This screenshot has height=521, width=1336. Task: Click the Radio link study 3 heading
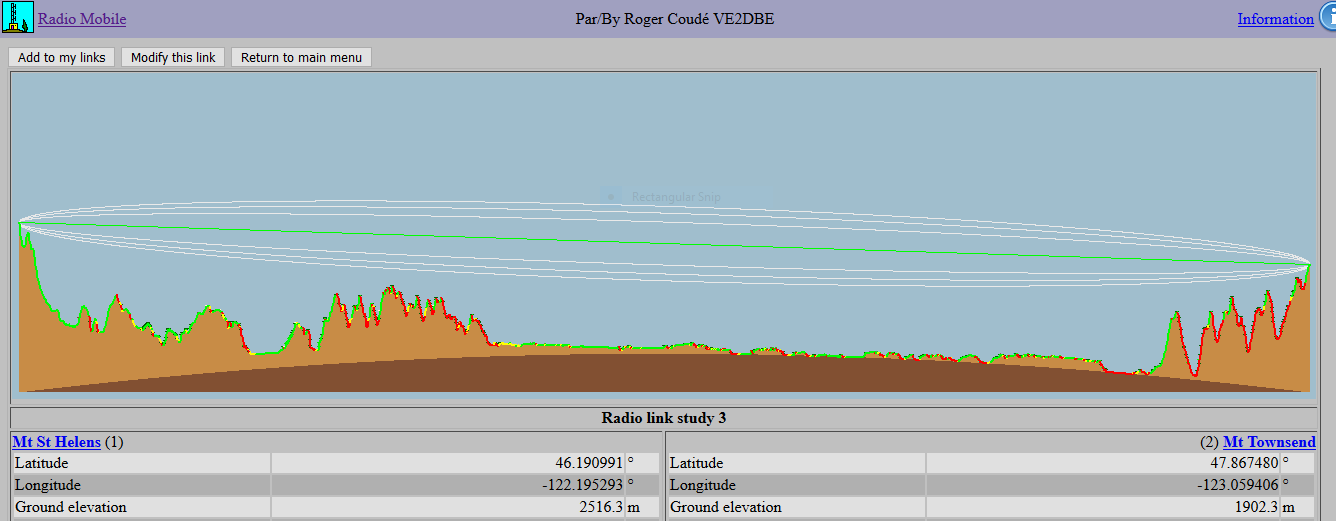pos(663,418)
